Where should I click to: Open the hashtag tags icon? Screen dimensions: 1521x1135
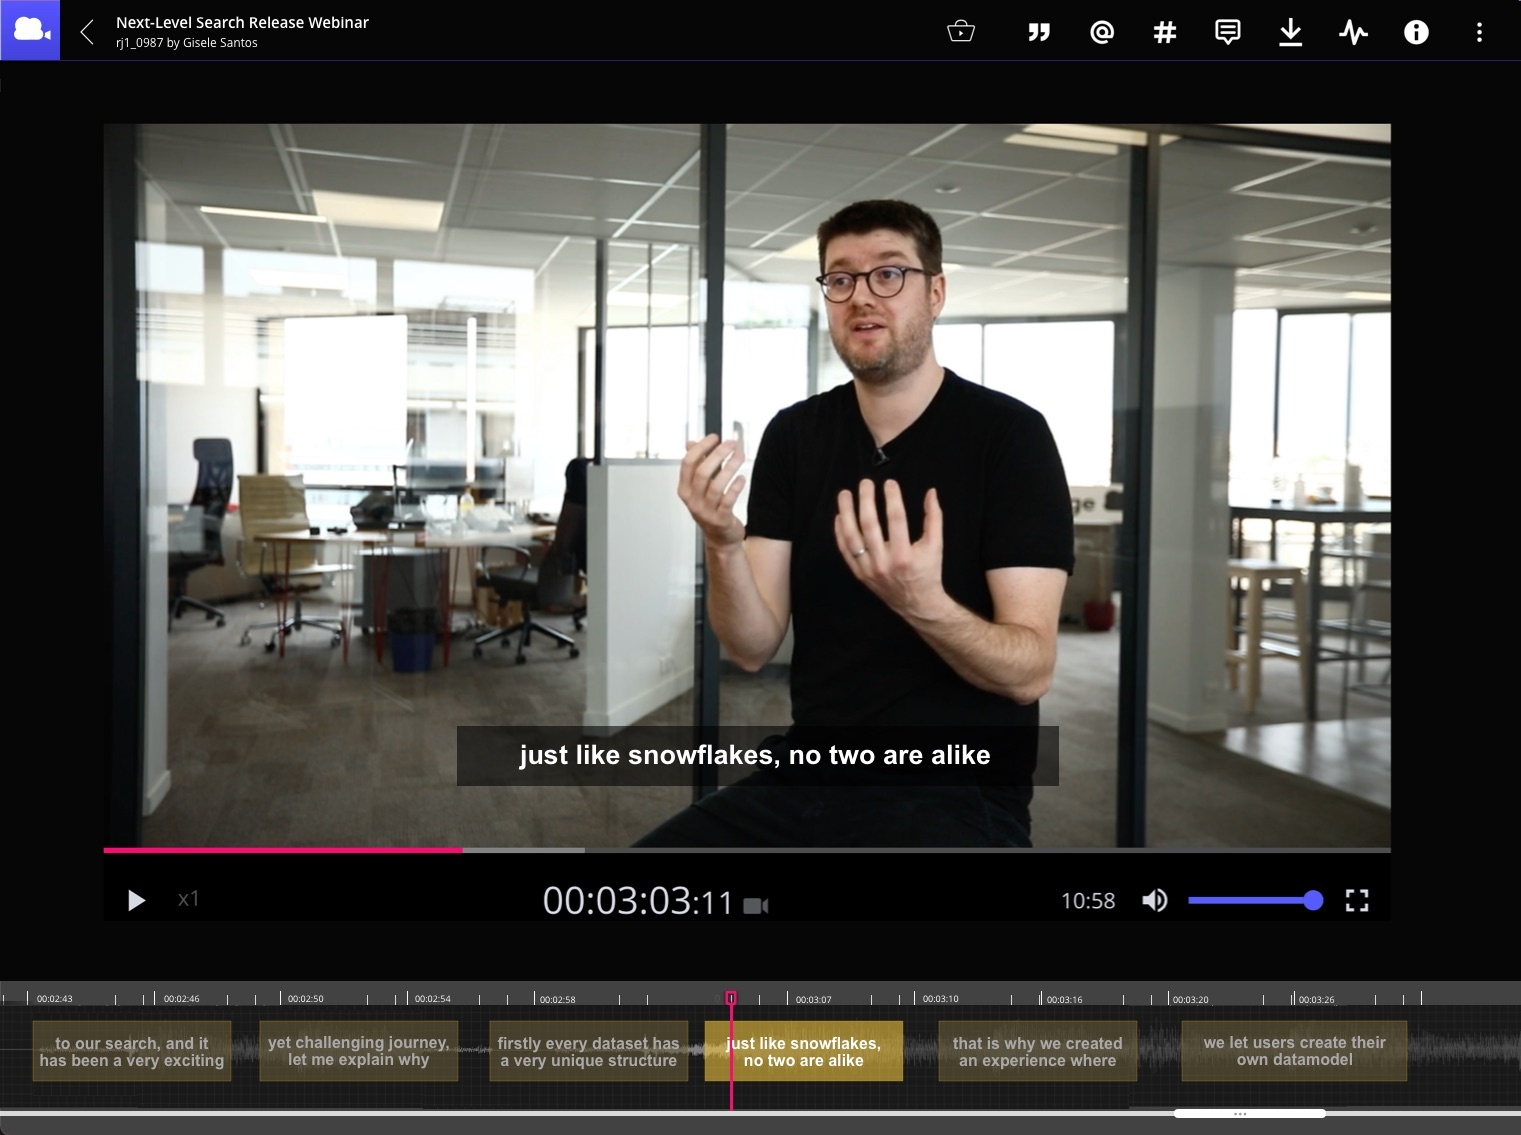pos(1164,31)
